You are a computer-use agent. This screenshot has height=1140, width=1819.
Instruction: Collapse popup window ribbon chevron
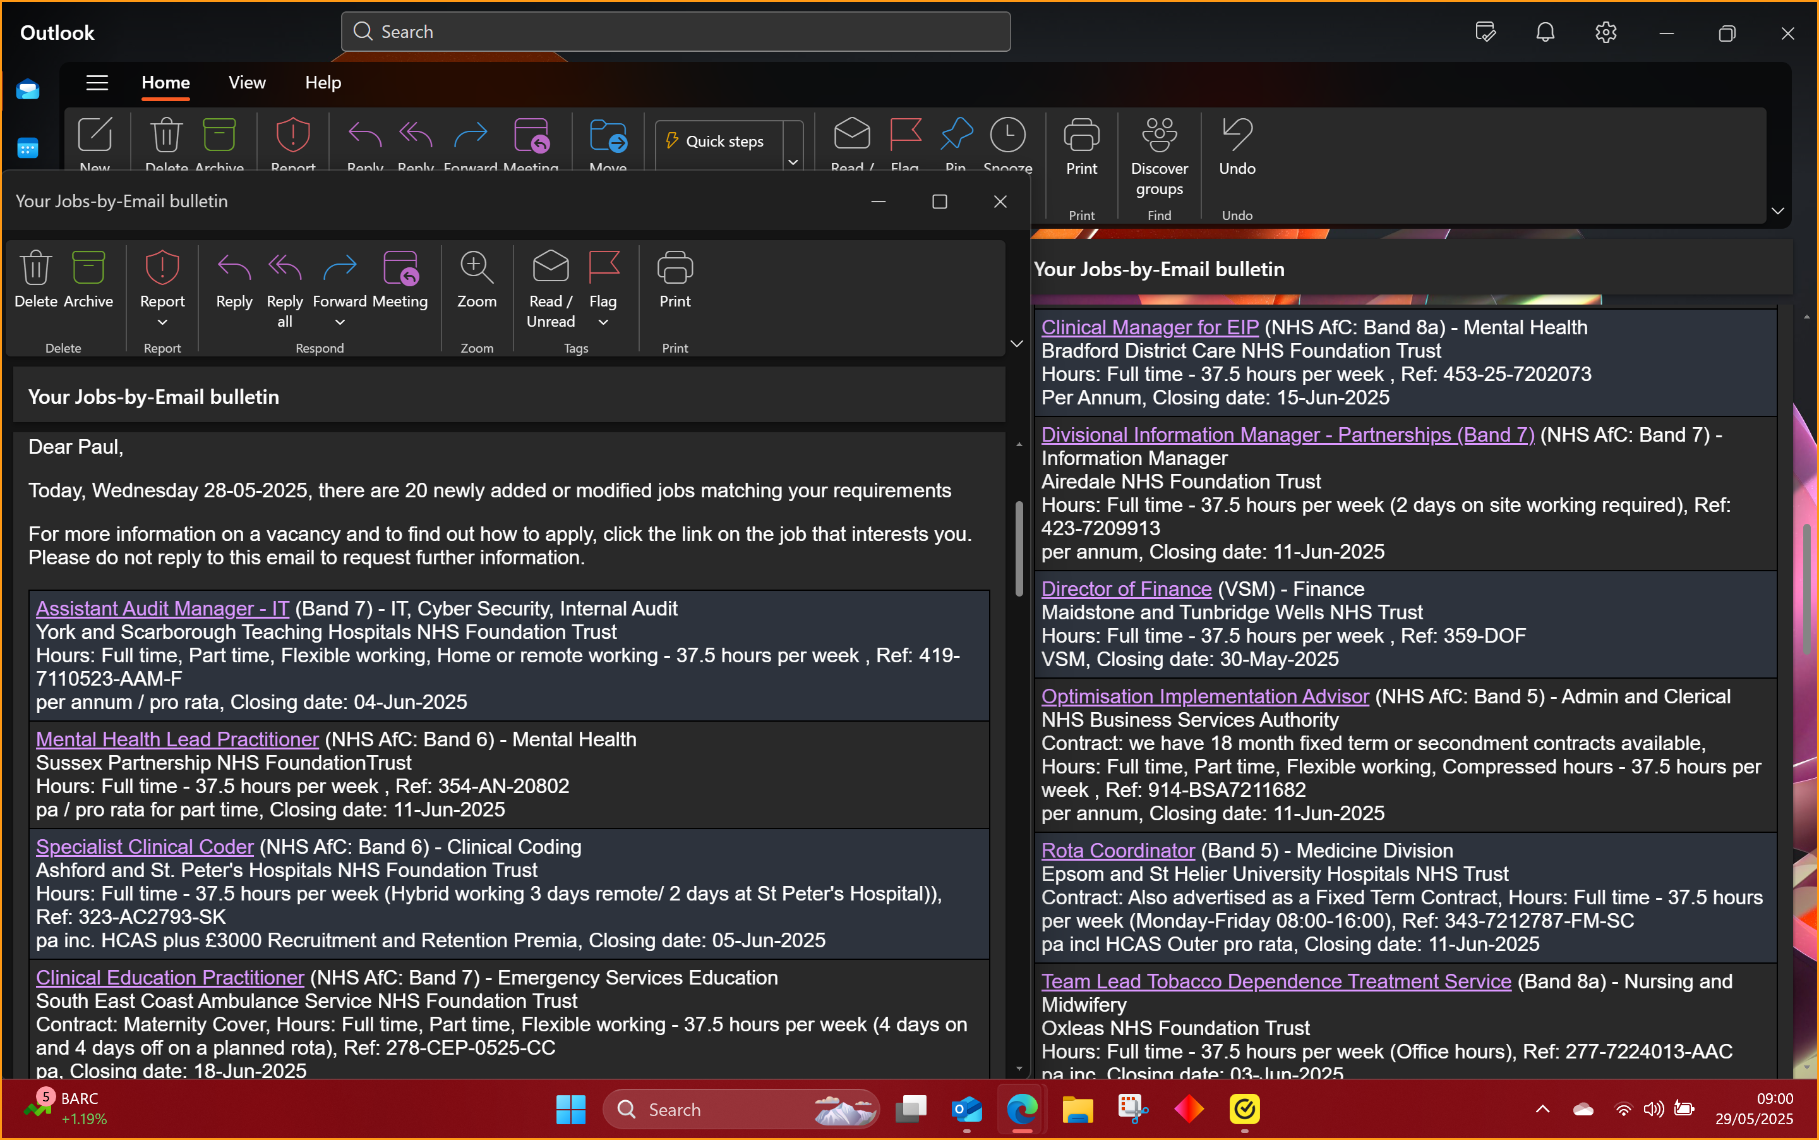[1017, 343]
